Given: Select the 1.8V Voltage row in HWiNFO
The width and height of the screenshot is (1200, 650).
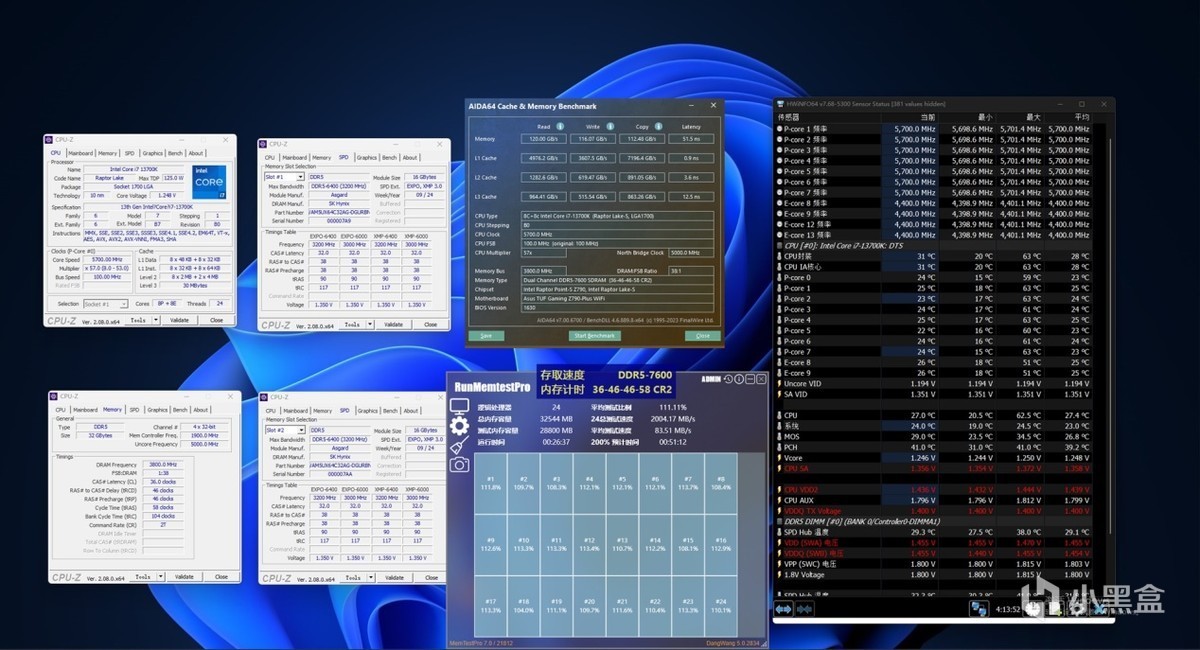Looking at the screenshot, I should click(934, 575).
